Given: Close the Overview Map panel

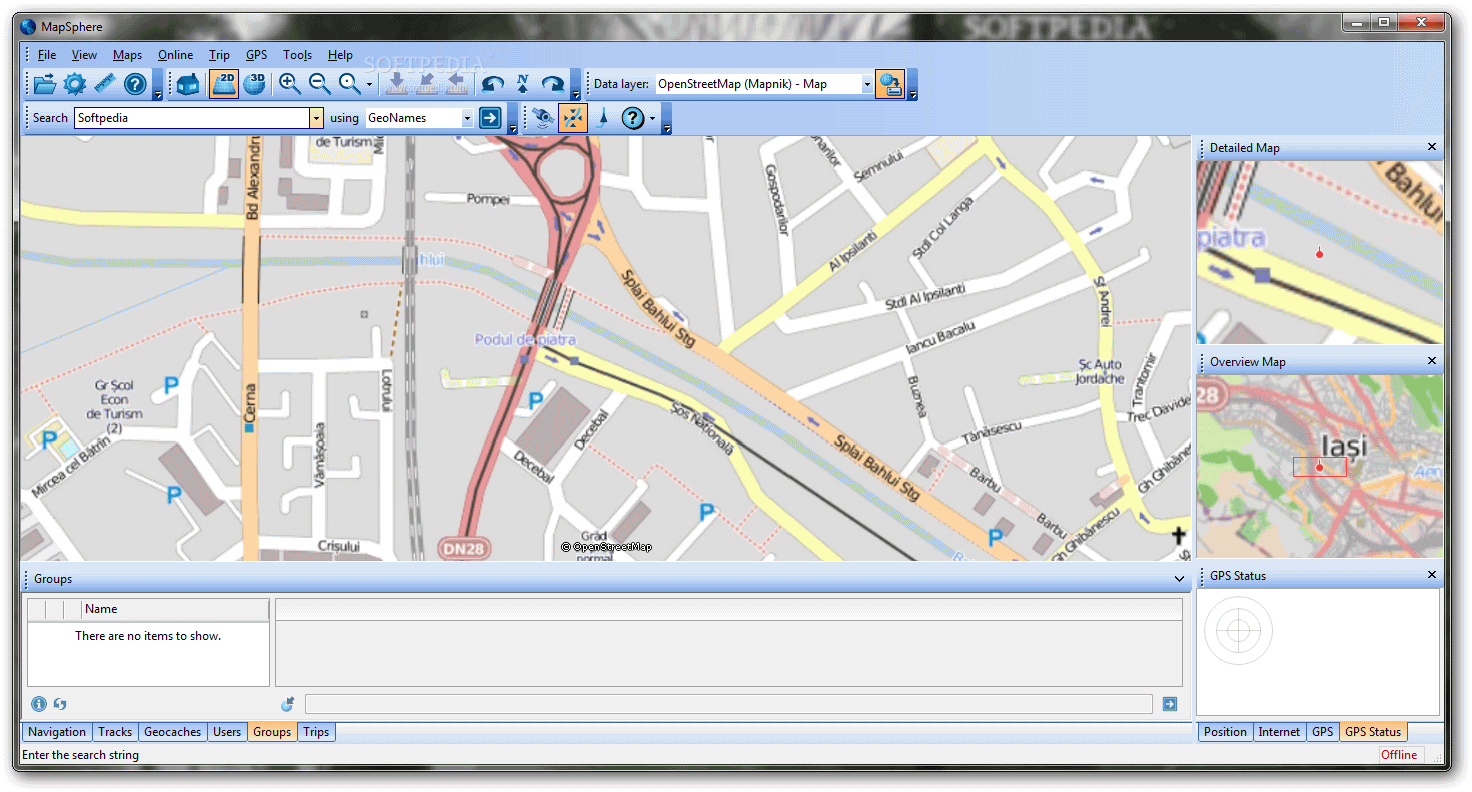Looking at the screenshot, I should click(1431, 361).
